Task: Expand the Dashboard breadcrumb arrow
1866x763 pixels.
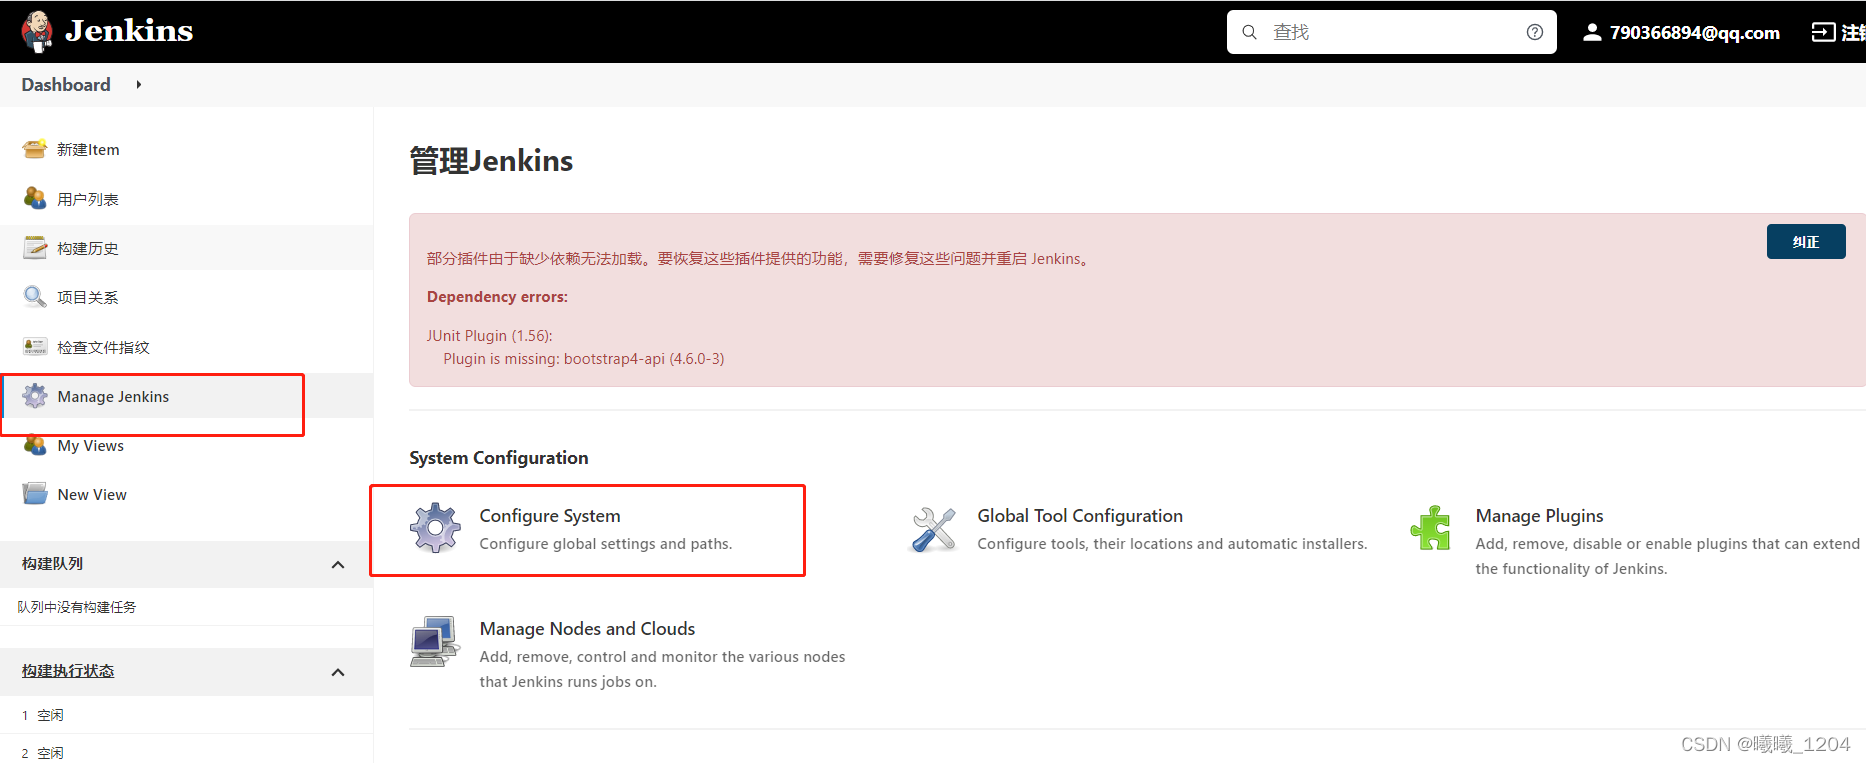Action: coord(139,85)
